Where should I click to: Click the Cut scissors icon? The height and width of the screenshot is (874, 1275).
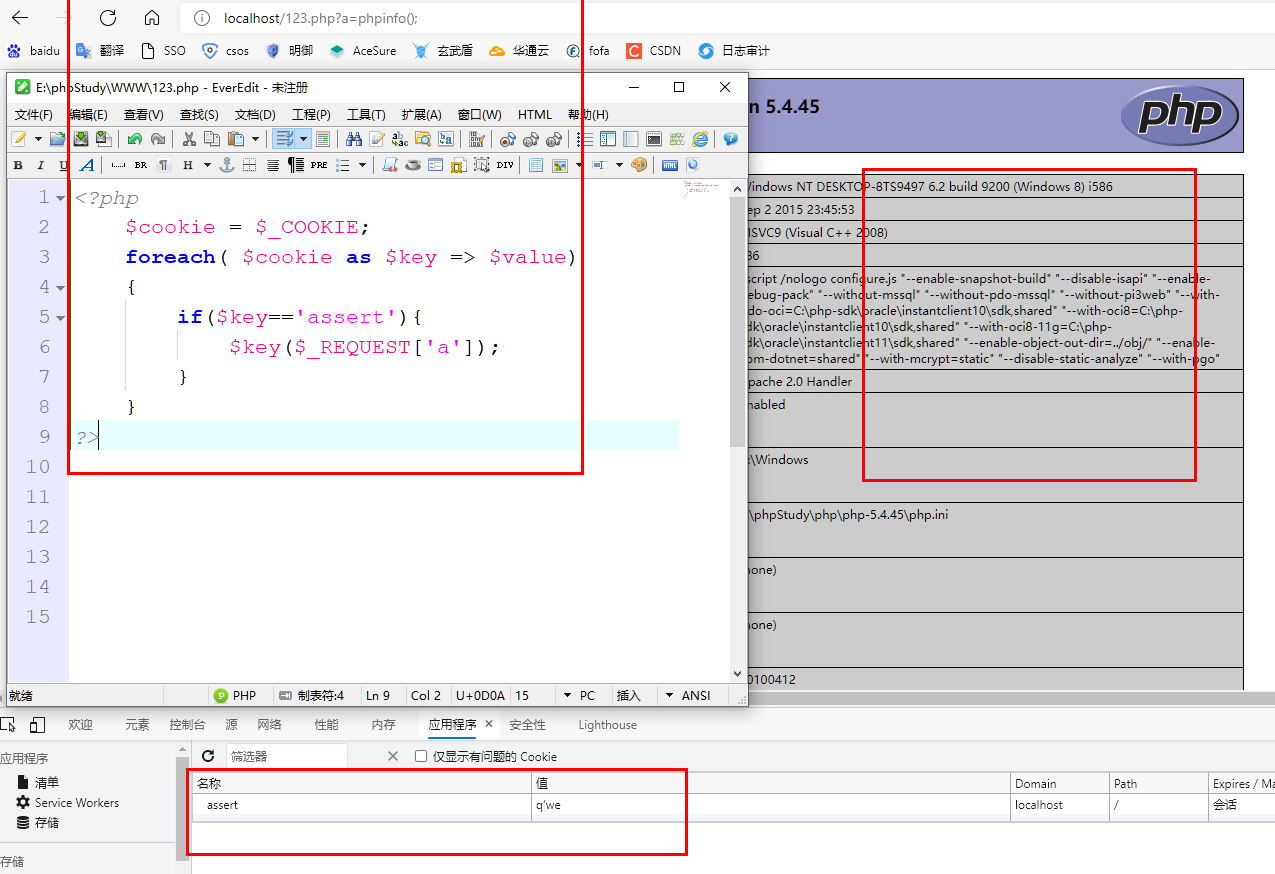(188, 139)
